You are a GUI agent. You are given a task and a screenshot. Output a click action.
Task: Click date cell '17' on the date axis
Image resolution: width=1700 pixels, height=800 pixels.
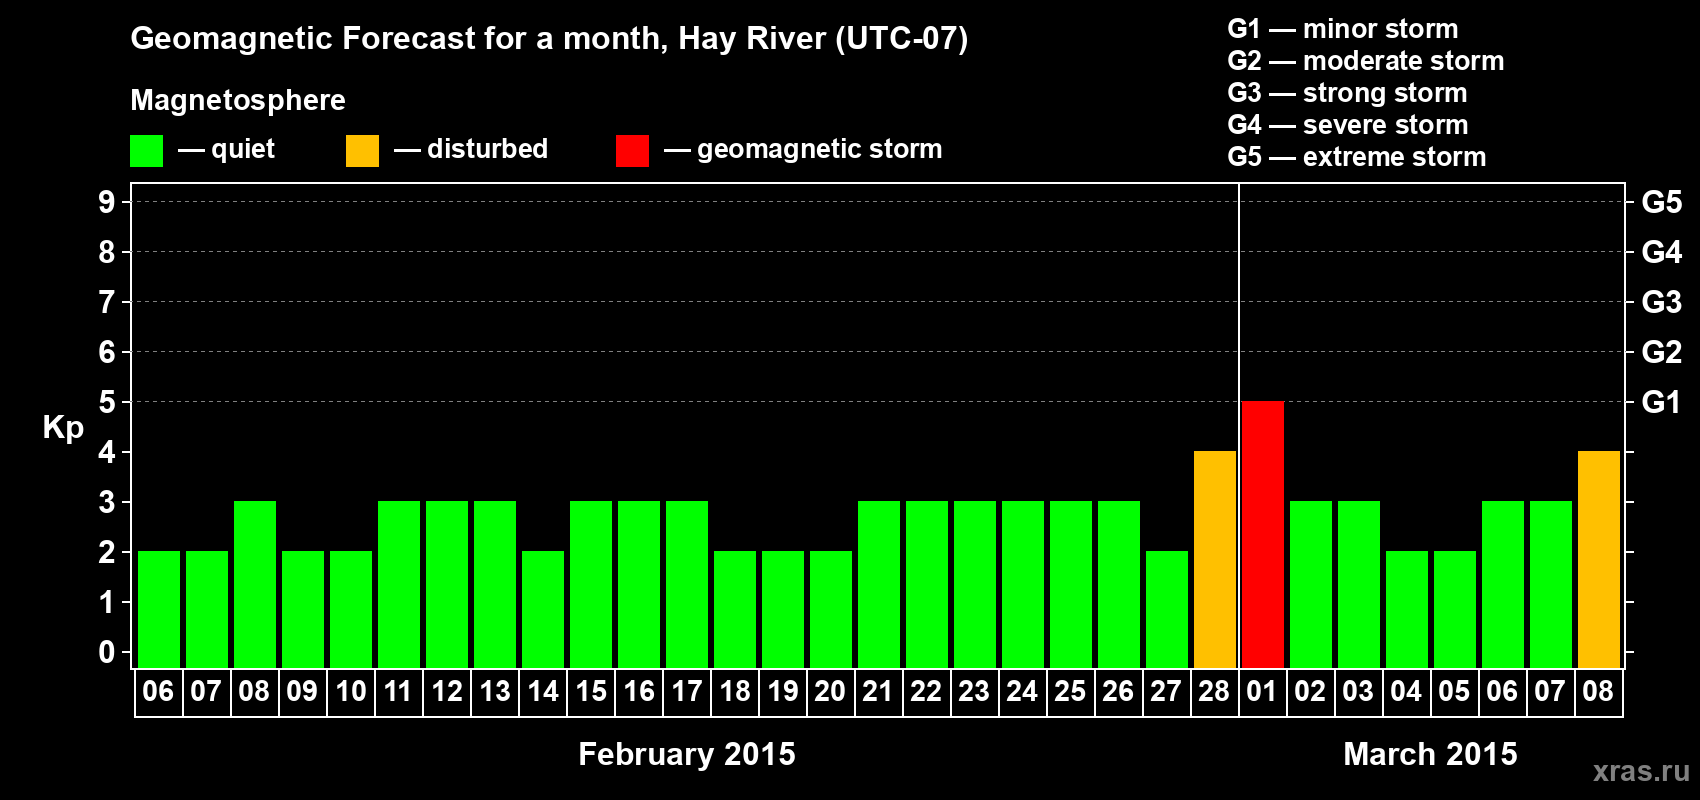click(x=686, y=692)
